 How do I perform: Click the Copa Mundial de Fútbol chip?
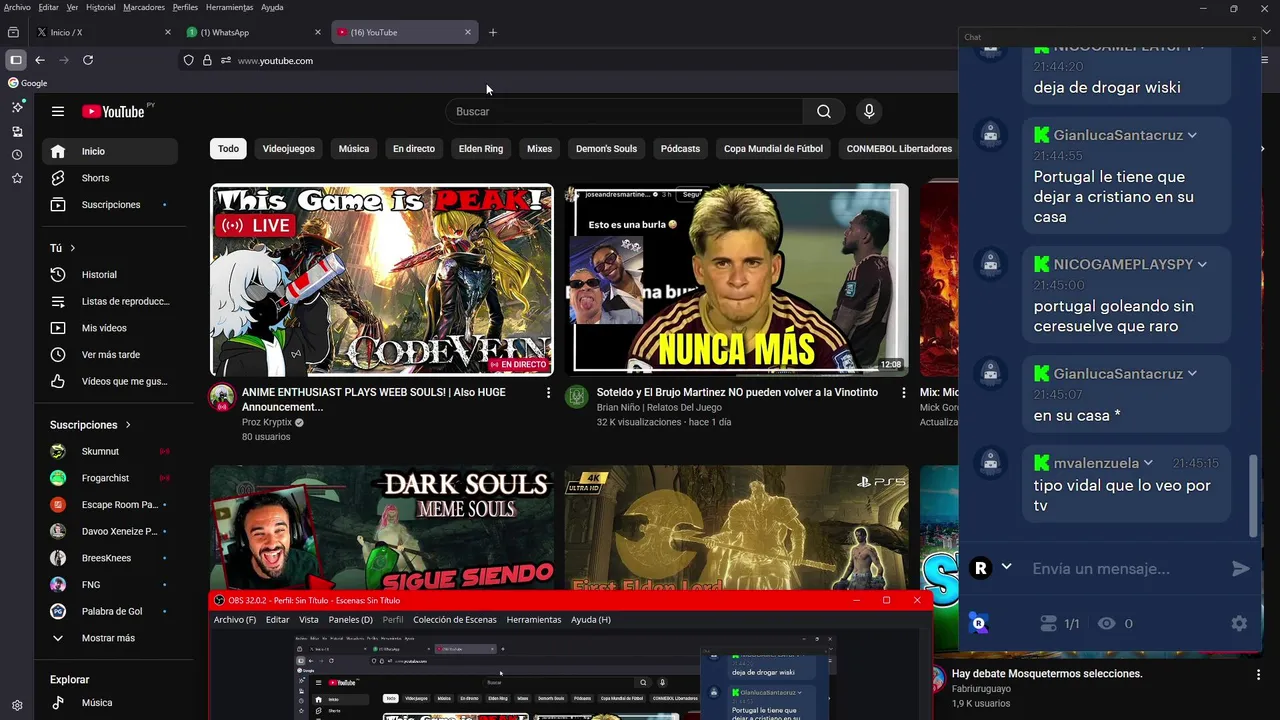pyautogui.click(x=774, y=149)
